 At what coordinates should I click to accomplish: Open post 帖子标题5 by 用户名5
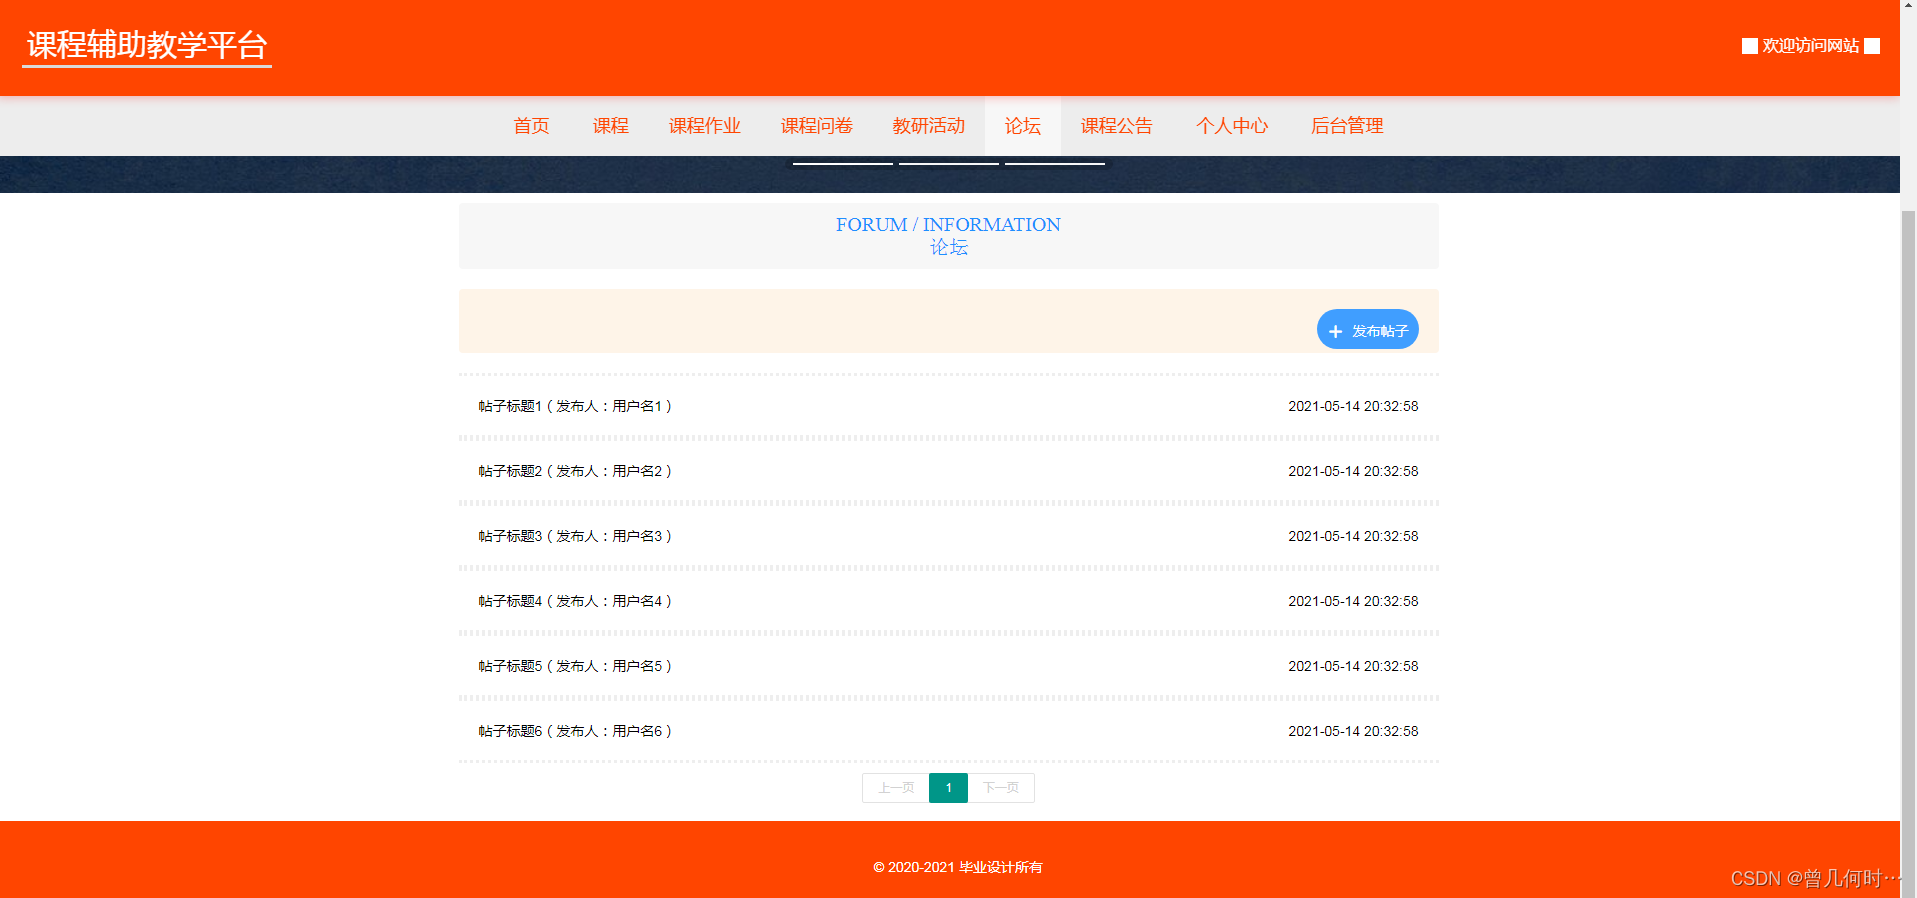(575, 666)
